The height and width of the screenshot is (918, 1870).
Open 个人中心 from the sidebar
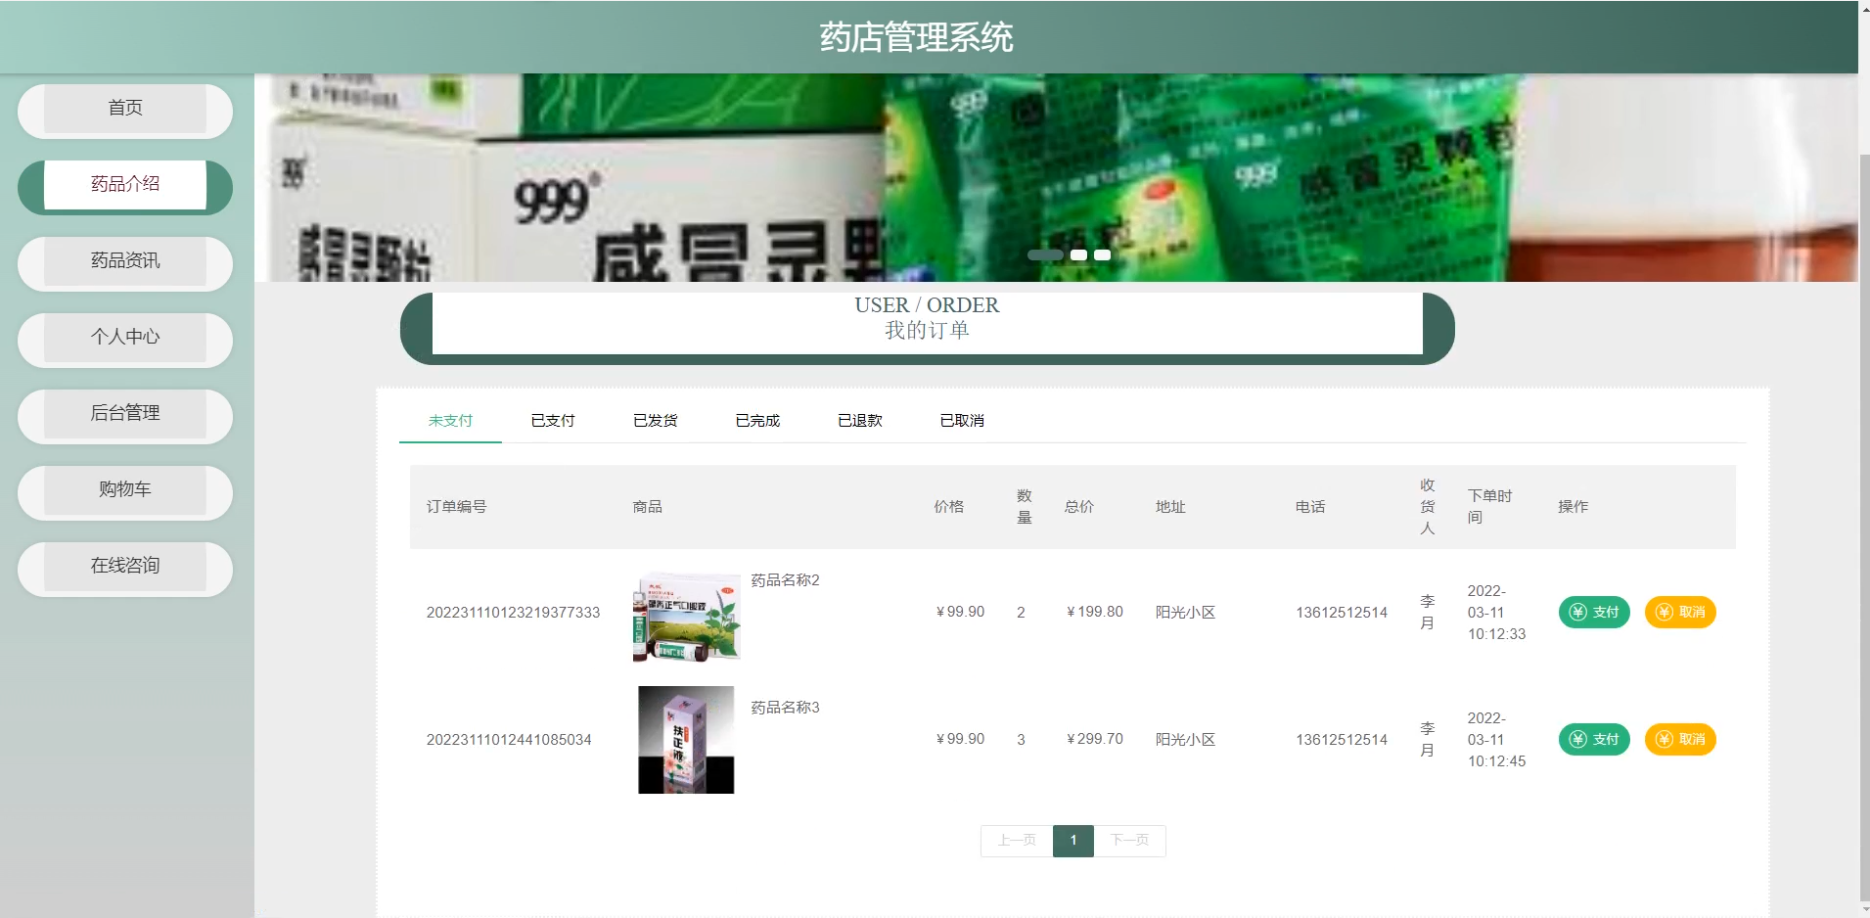pos(125,339)
